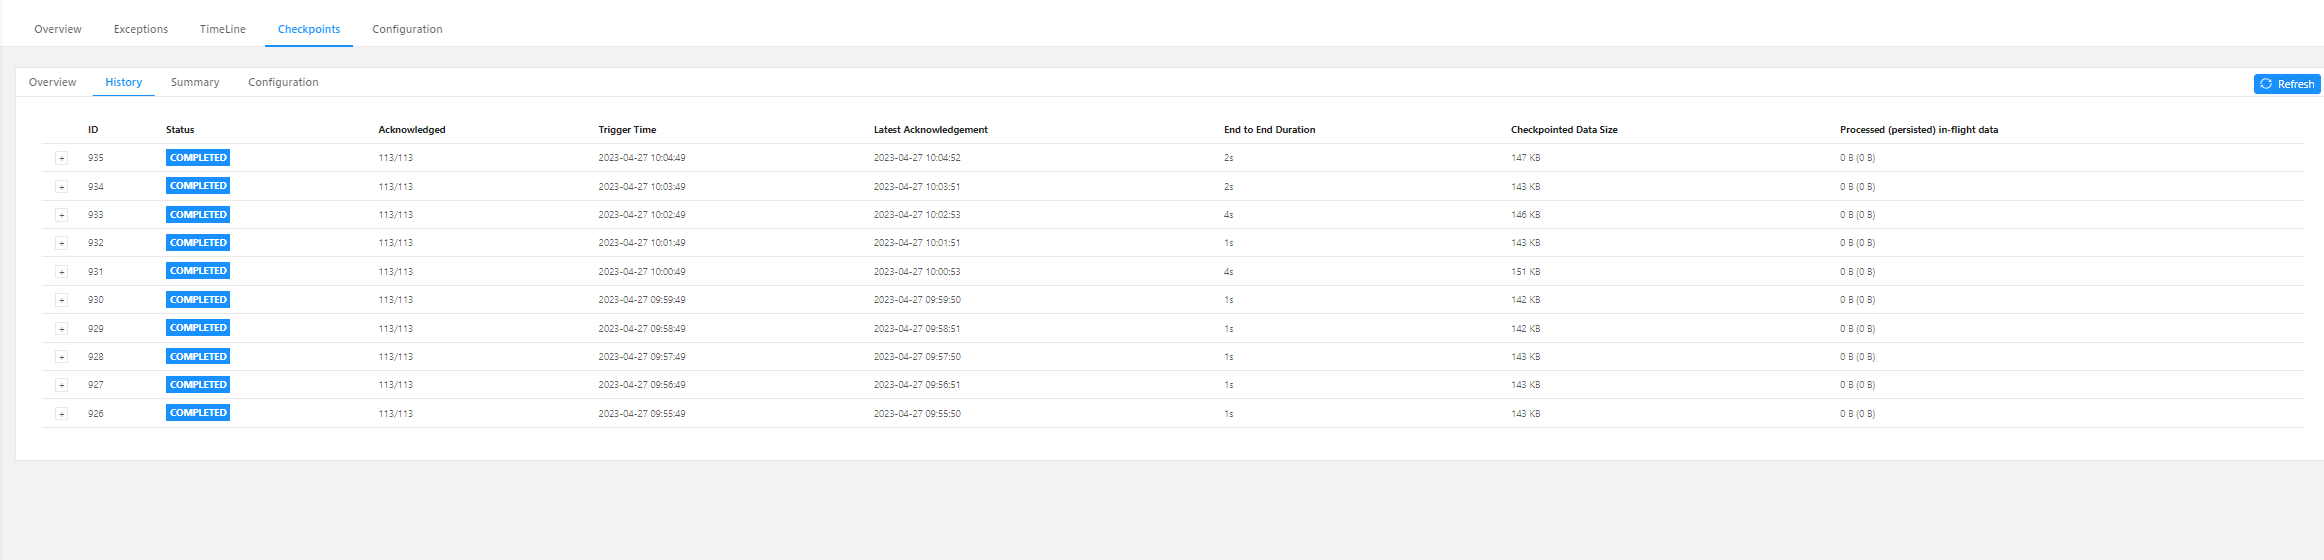Expand checkpoint 935 row details
2324x560 pixels.
pos(61,158)
